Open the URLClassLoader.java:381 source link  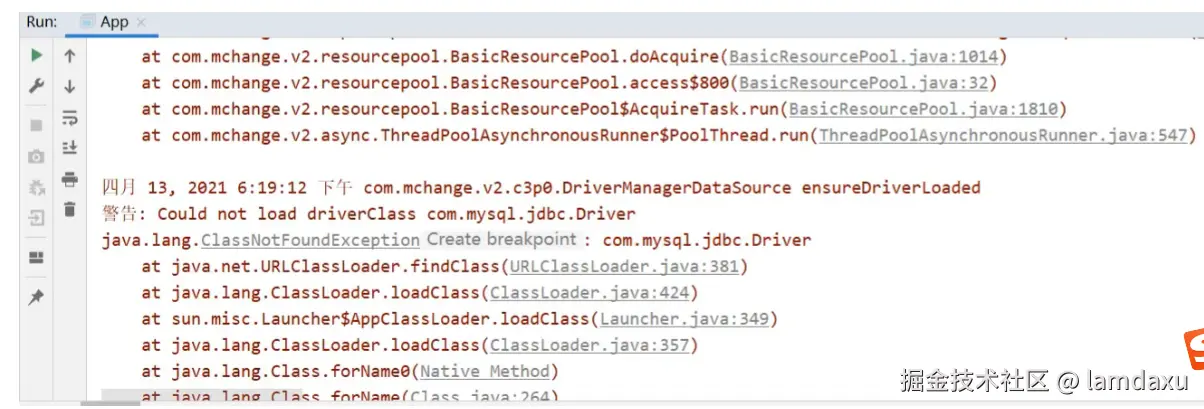pyautogui.click(x=624, y=266)
